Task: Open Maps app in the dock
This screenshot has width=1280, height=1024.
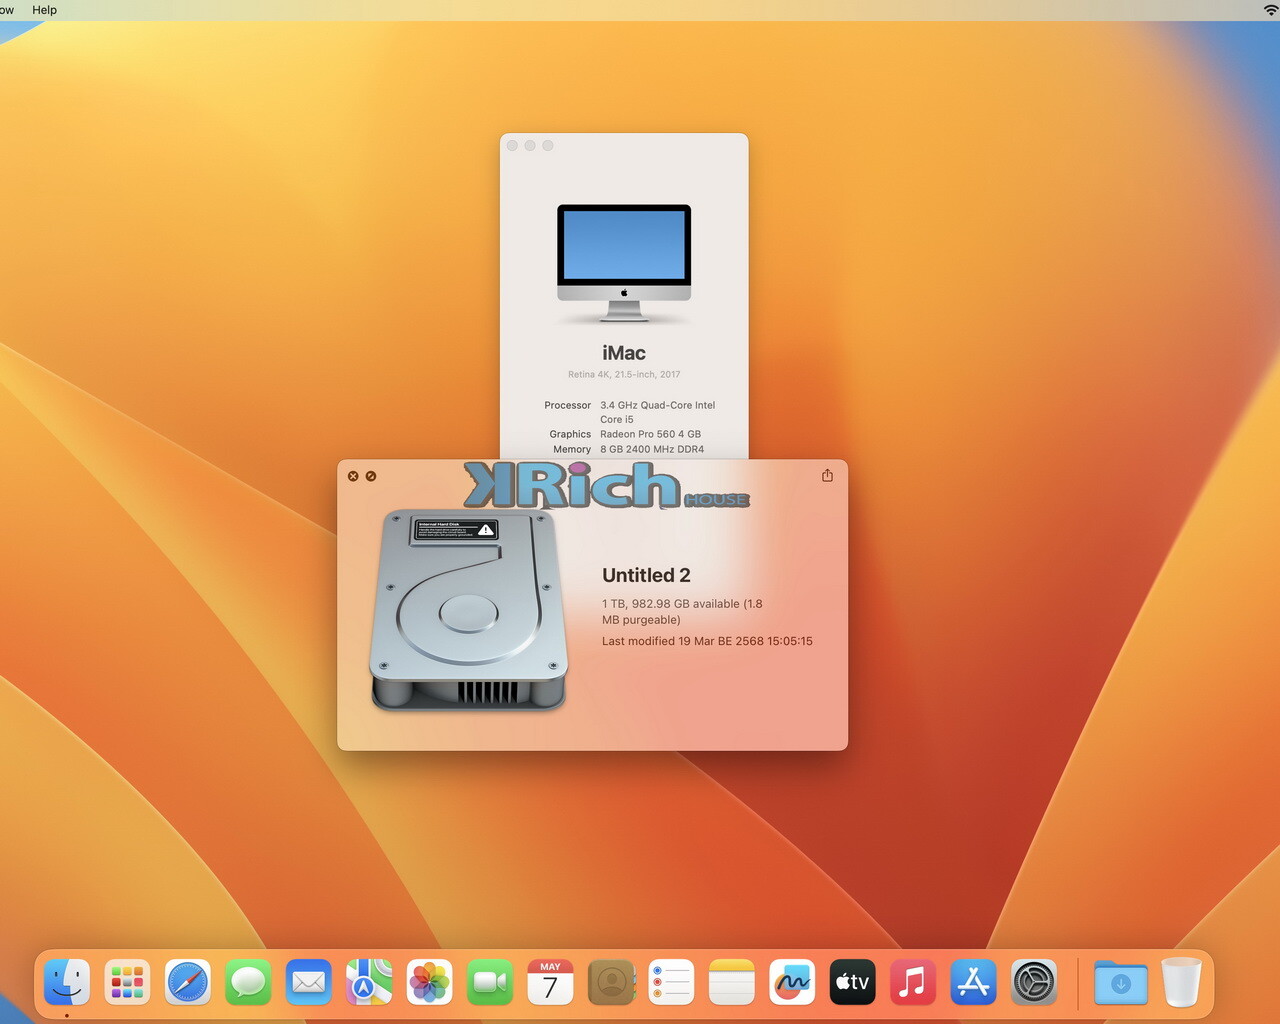Action: 369,983
